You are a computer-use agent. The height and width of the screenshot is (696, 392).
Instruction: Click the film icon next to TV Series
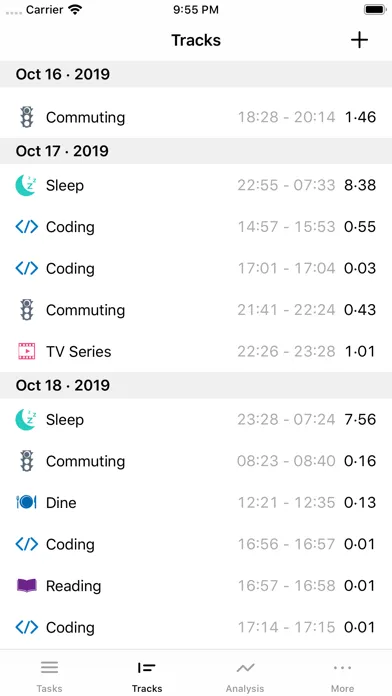coord(27,352)
